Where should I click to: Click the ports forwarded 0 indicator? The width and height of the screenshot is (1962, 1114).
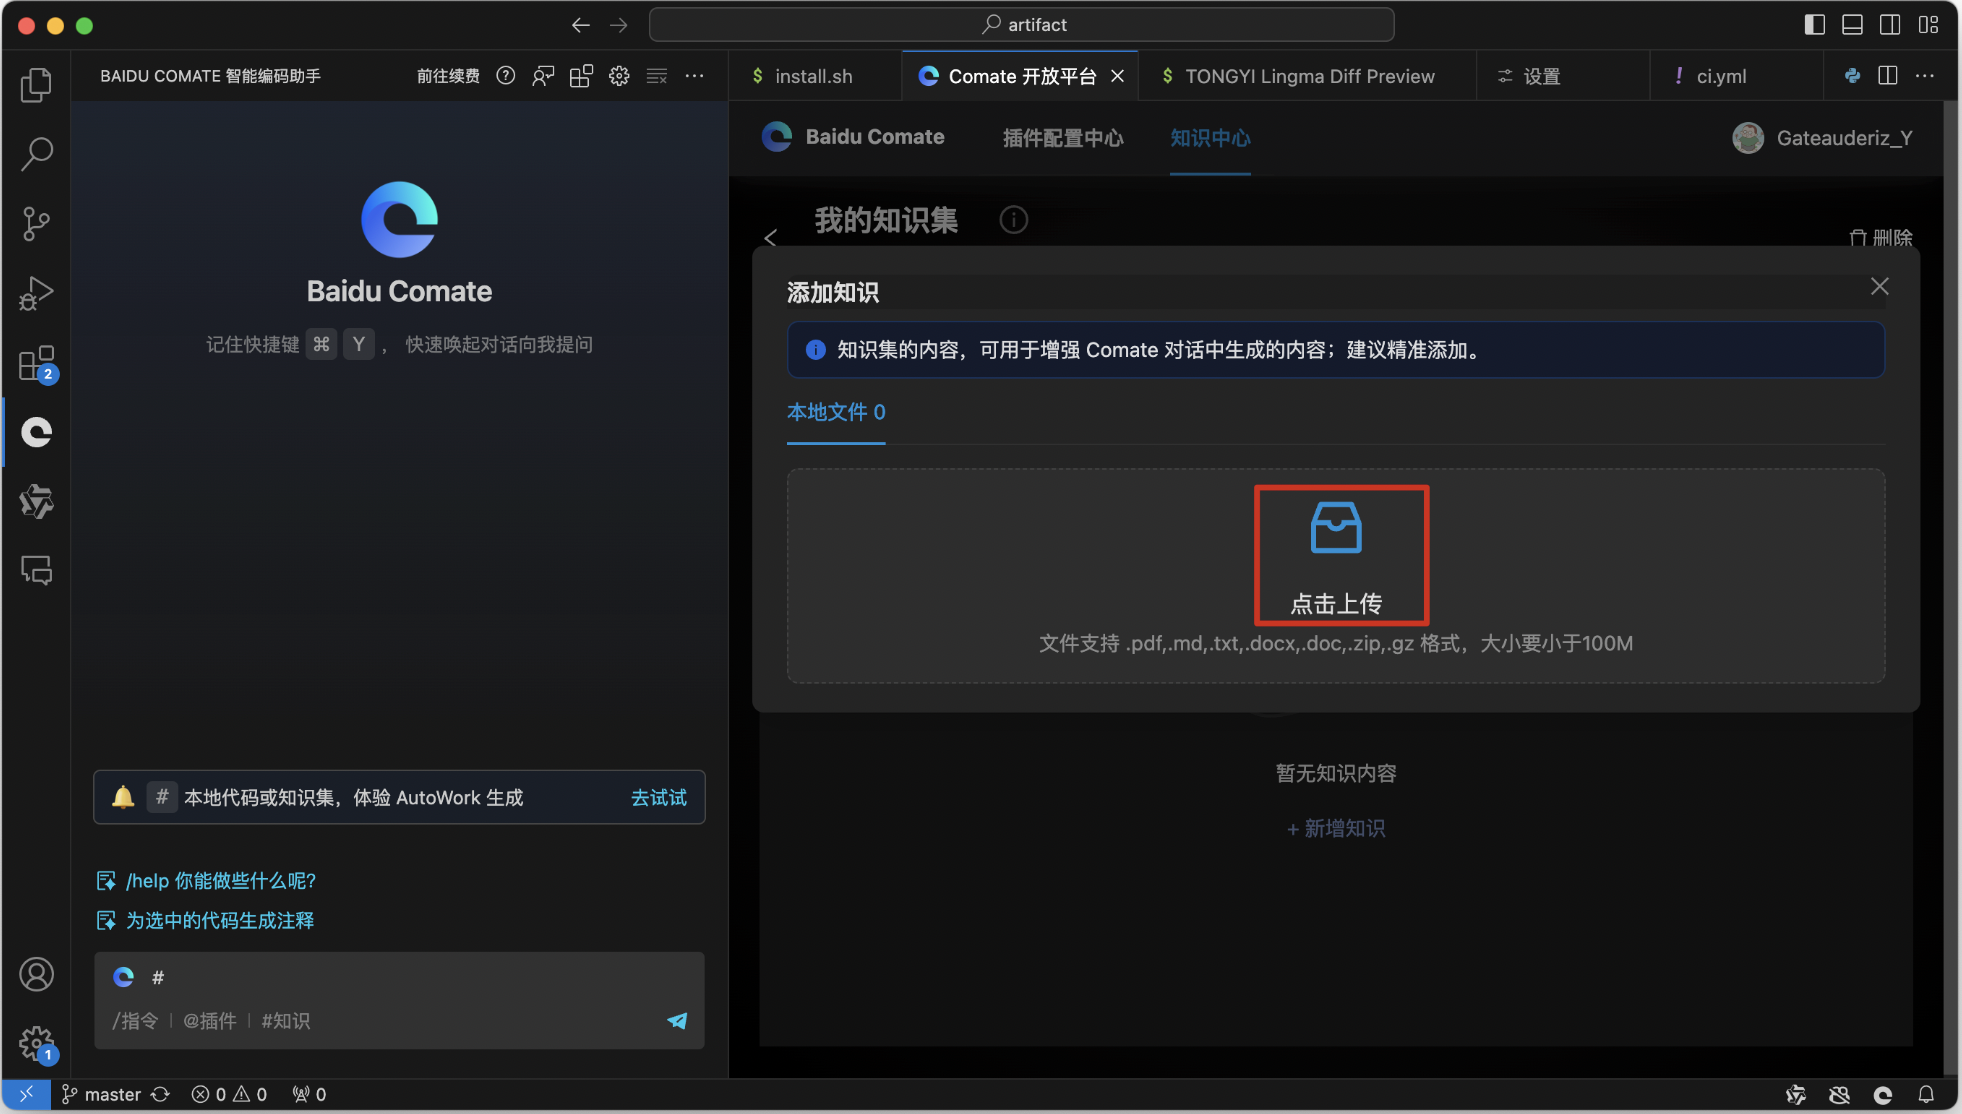click(309, 1094)
